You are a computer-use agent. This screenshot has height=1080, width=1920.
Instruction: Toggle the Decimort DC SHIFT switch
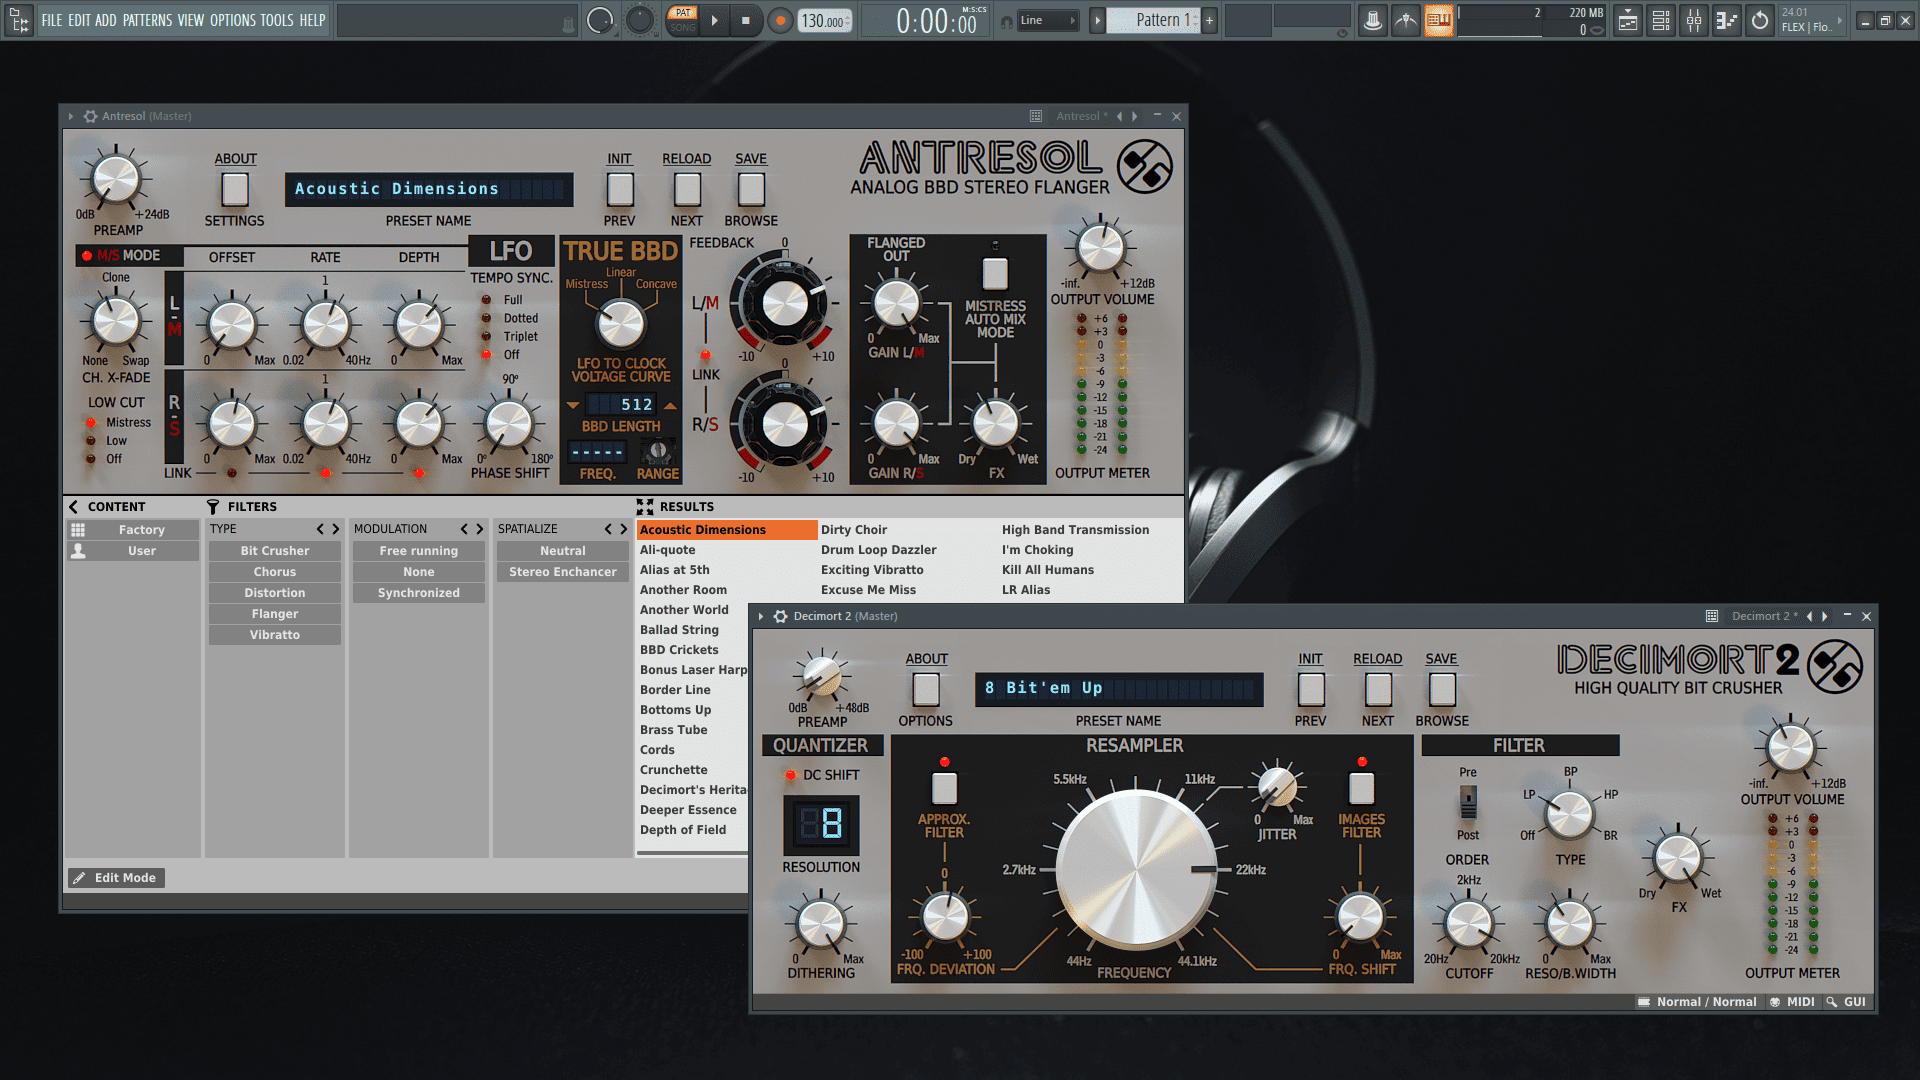pyautogui.click(x=790, y=775)
